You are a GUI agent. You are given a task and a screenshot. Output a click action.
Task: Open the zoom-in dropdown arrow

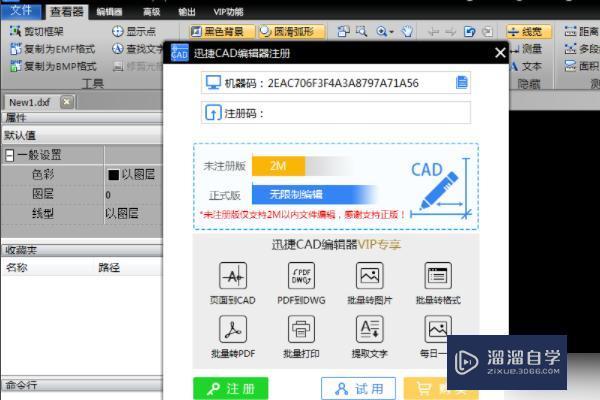pyautogui.click(x=391, y=32)
